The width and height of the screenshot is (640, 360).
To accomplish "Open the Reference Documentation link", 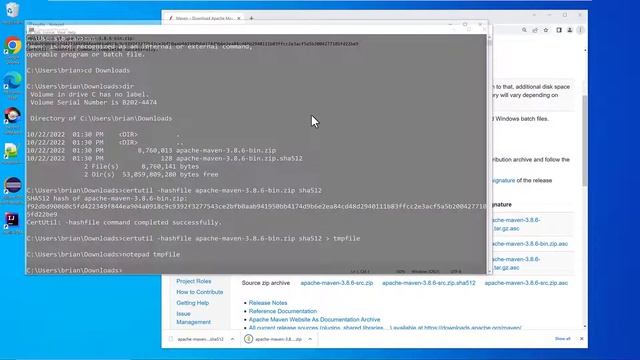I will click(282, 311).
